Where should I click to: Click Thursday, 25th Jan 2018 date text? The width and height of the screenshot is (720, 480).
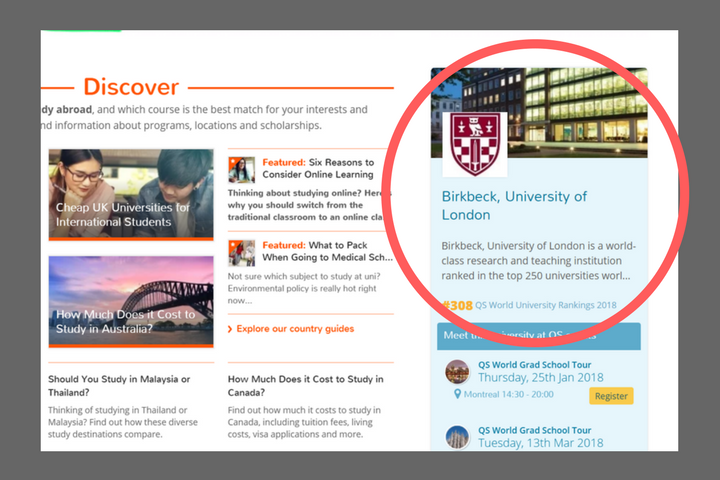540,378
